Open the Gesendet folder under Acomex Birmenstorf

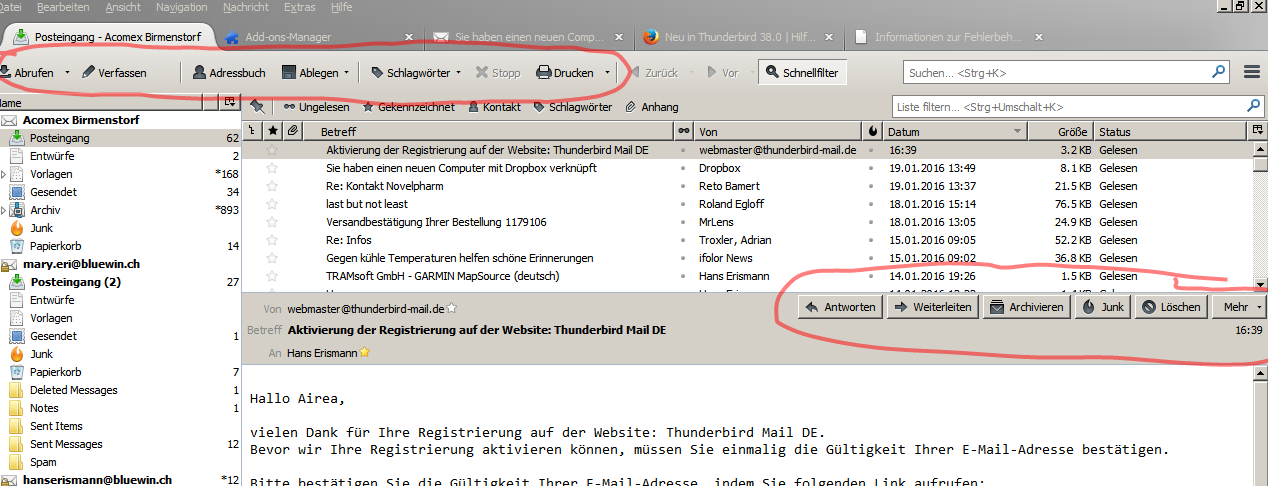pyautogui.click(x=120, y=192)
